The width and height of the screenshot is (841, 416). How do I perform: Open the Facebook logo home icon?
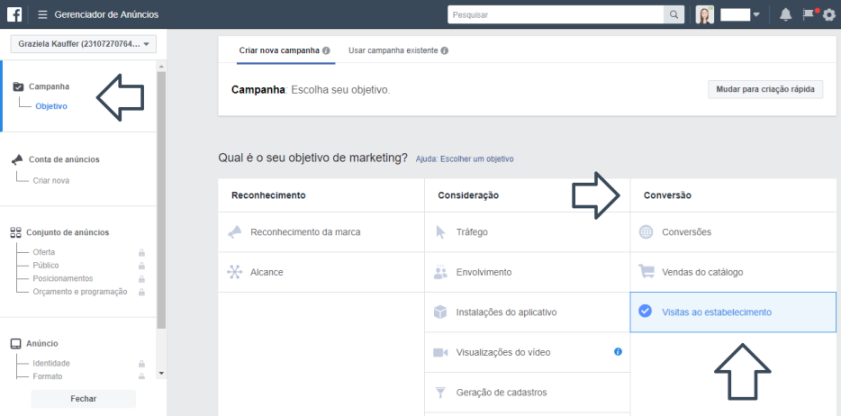14,14
